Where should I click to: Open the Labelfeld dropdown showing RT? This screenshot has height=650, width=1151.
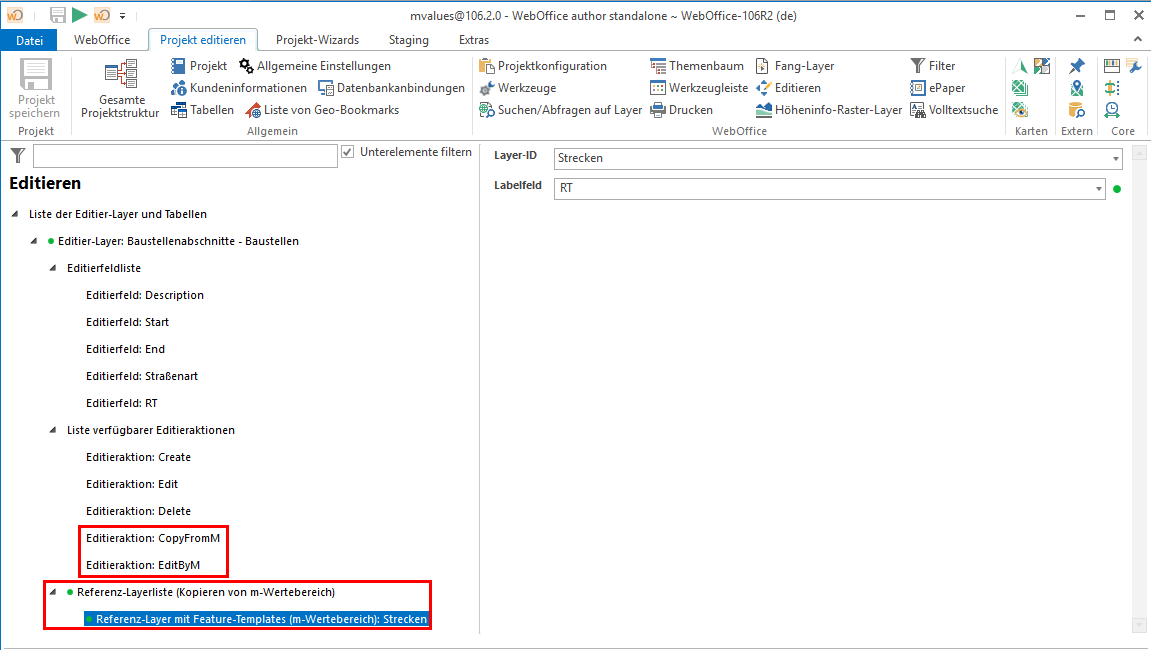(1096, 189)
